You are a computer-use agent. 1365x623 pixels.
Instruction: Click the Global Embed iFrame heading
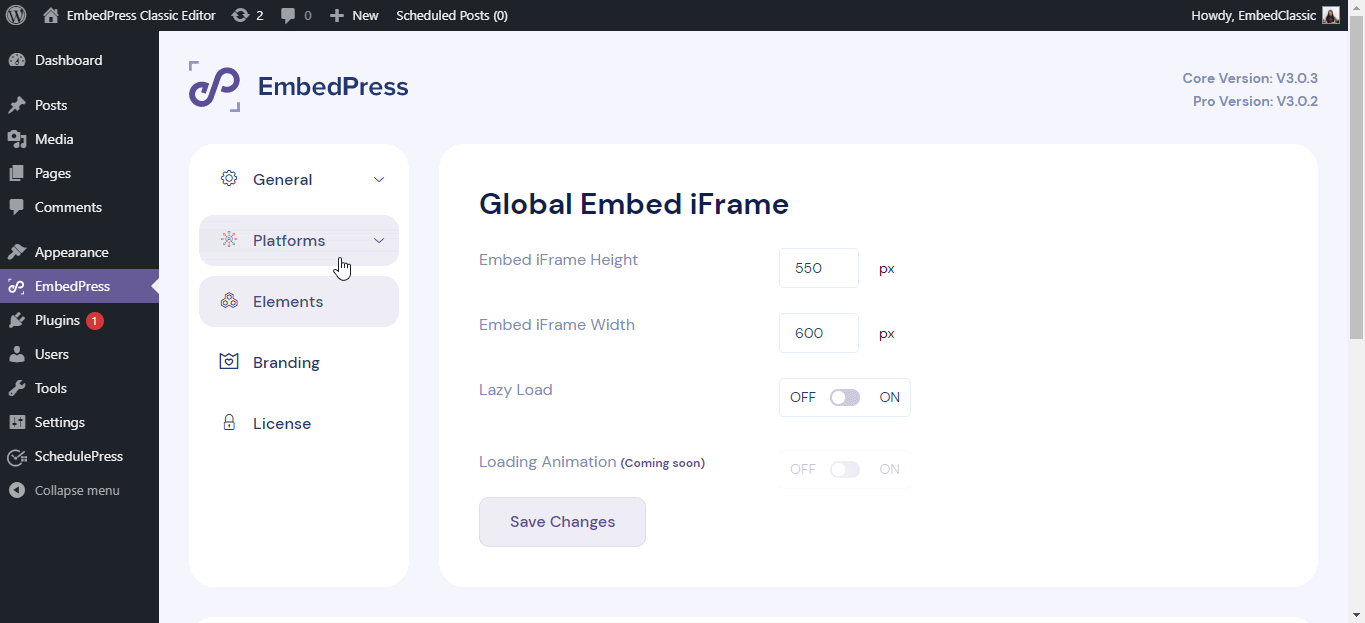click(634, 204)
